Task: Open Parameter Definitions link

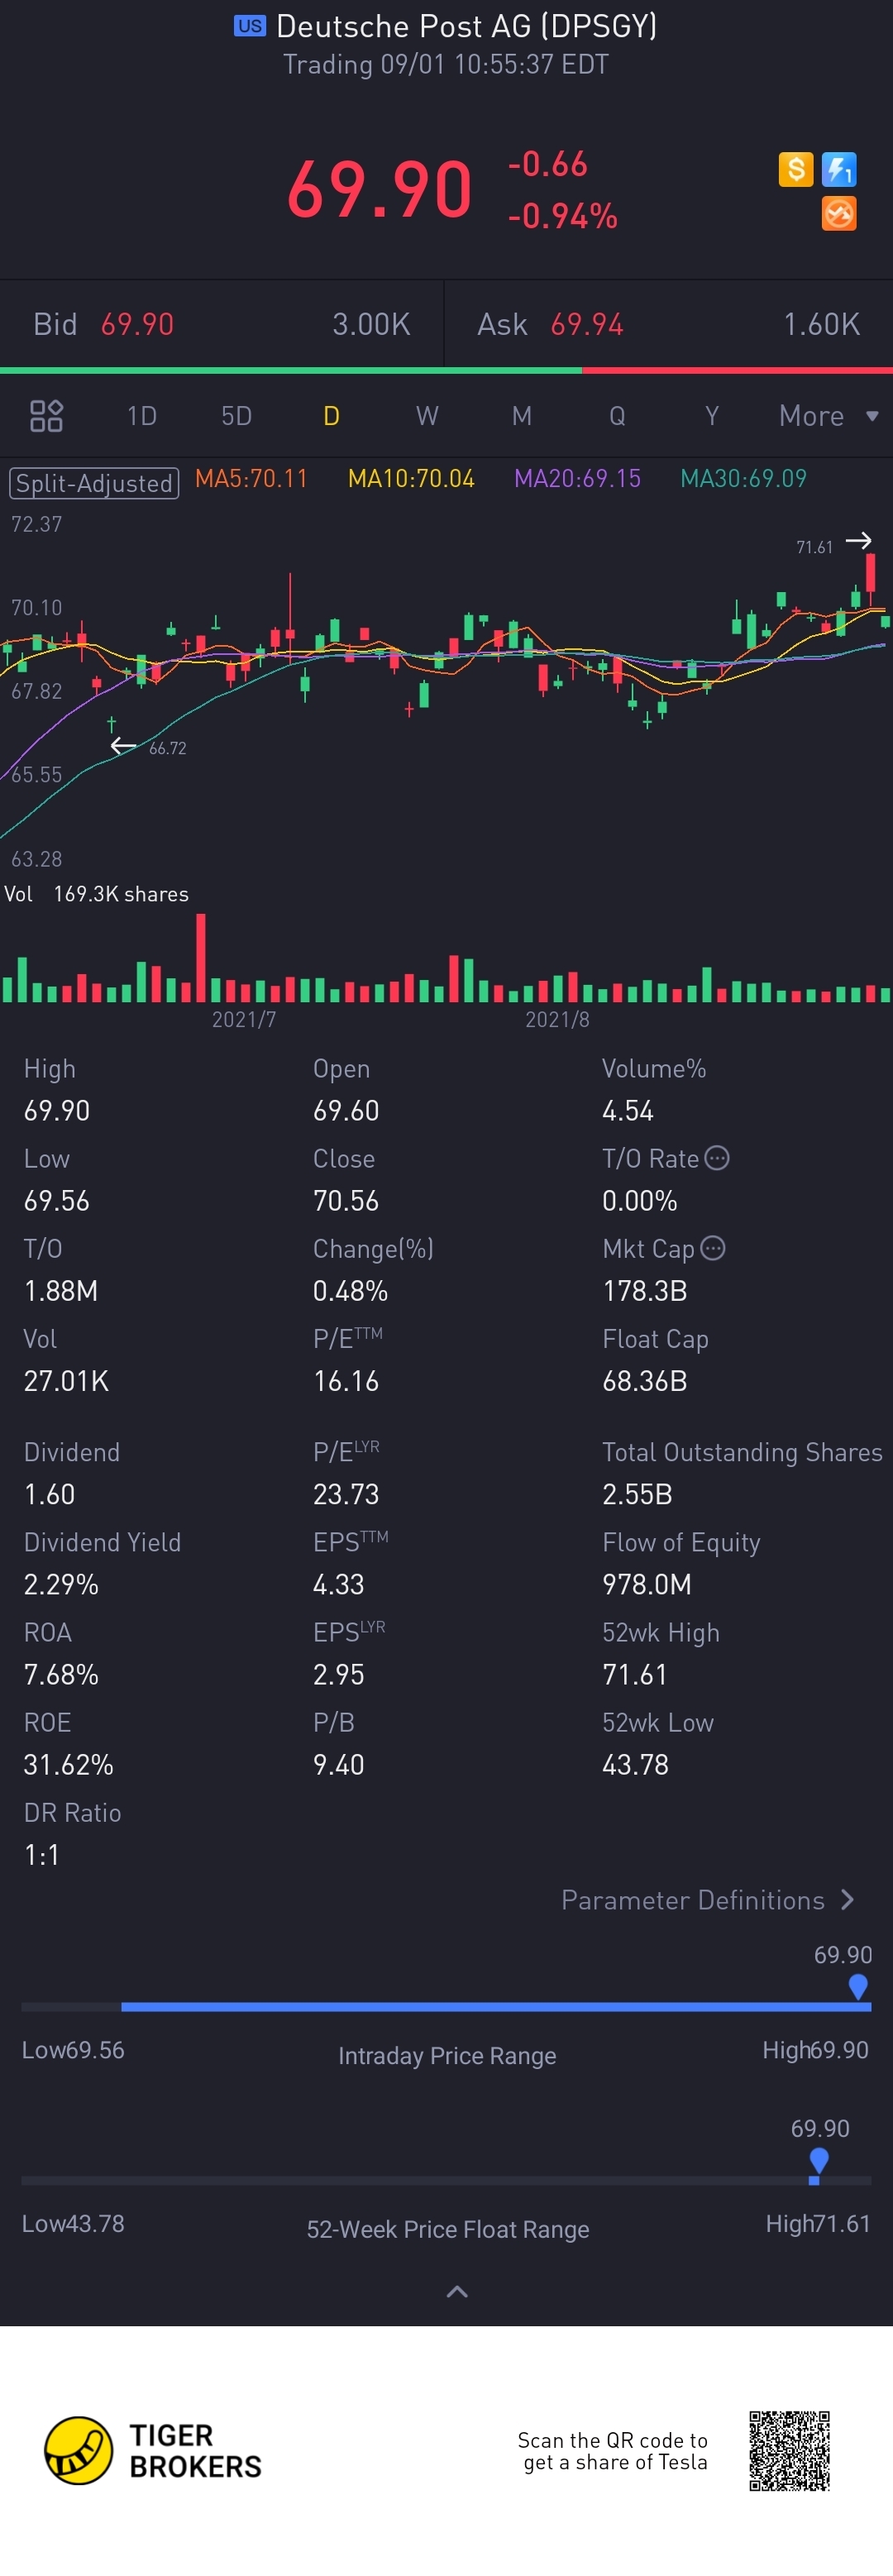Action: 708,1900
